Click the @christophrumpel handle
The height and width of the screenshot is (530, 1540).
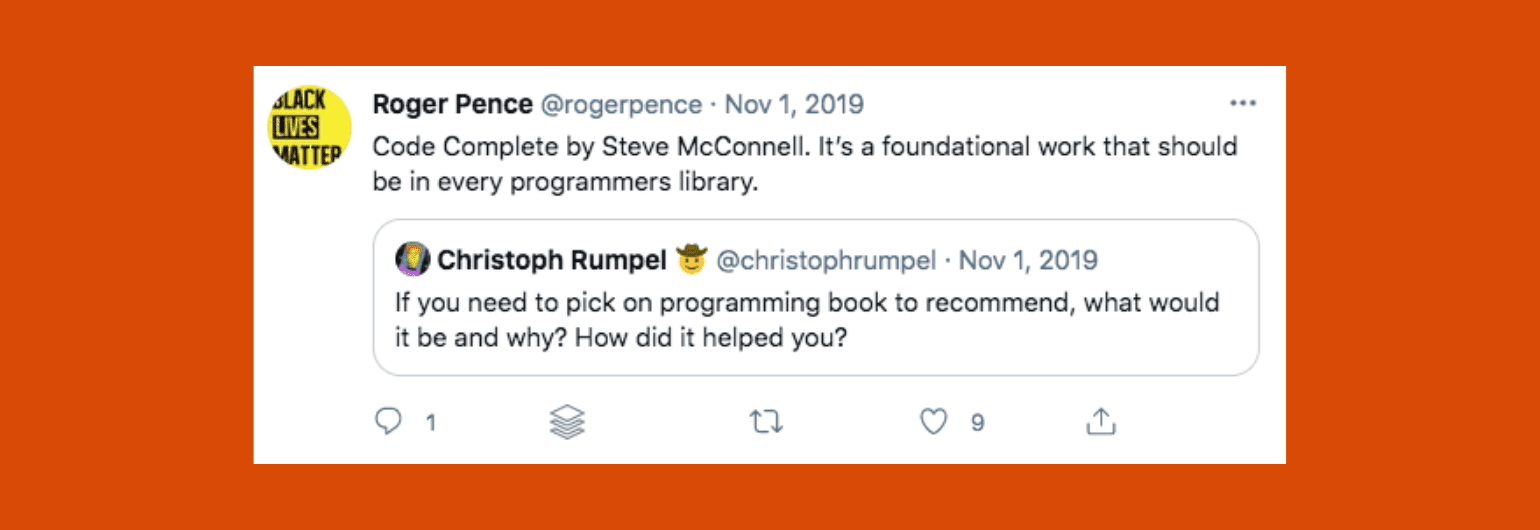pos(827,261)
